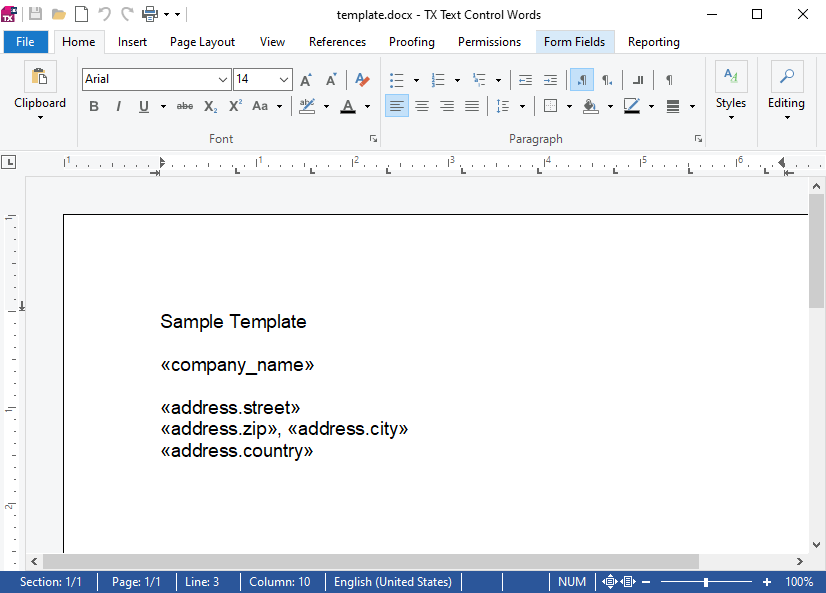Viewport: 826px width, 593px height.
Task: Open the File menu
Action: point(25,42)
